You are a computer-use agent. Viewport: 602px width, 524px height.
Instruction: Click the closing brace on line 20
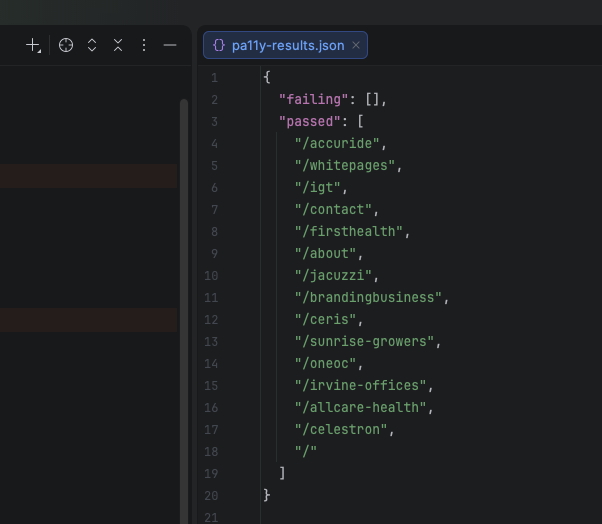point(267,495)
